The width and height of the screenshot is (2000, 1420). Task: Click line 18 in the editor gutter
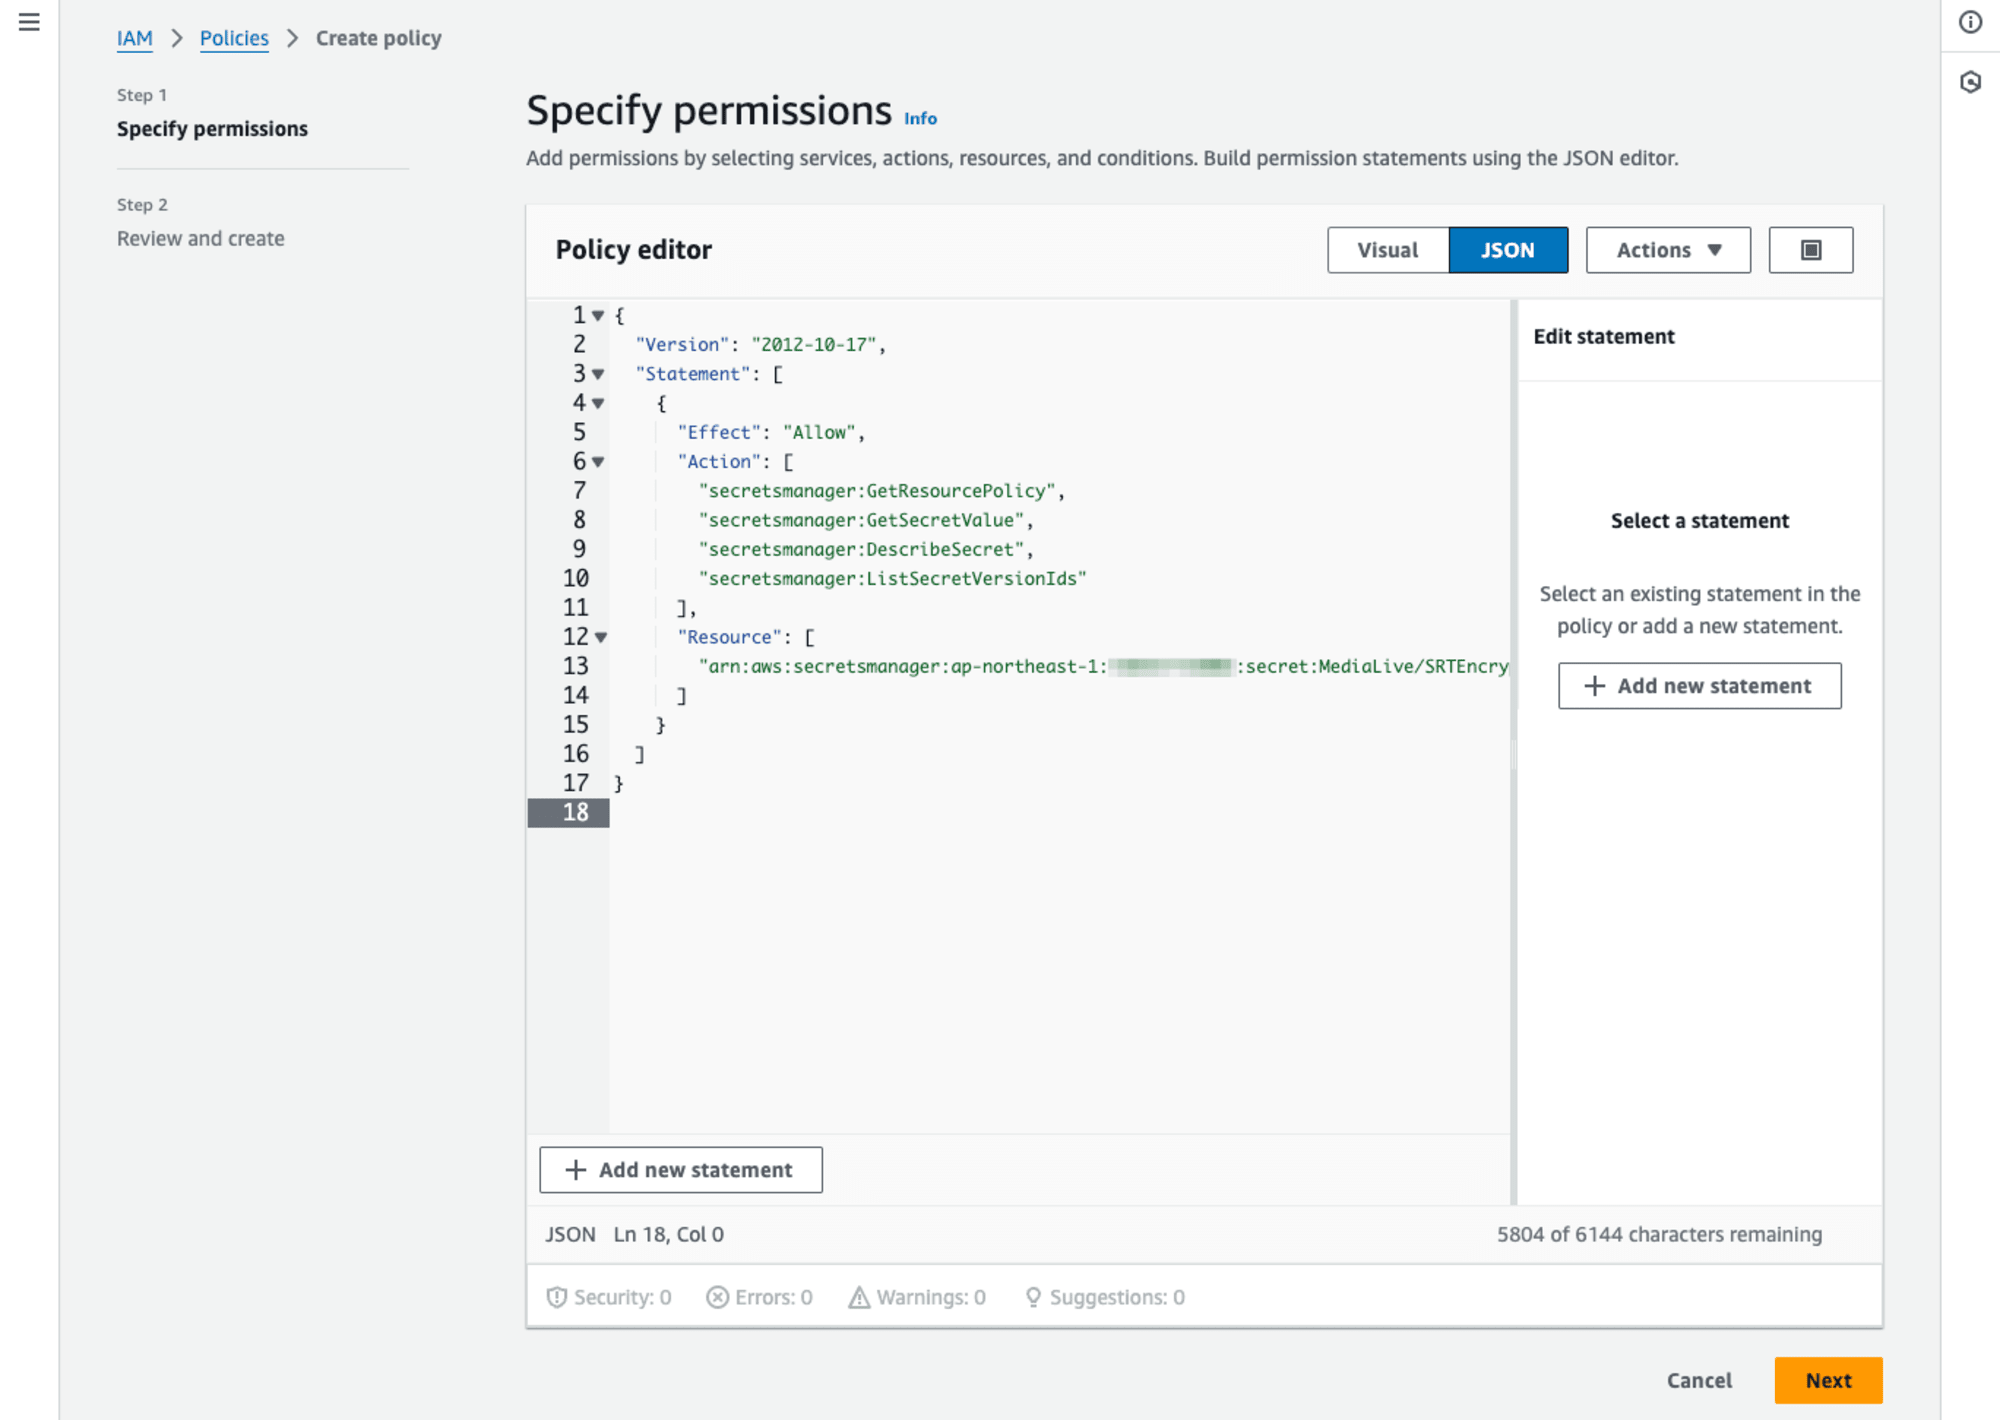point(568,813)
